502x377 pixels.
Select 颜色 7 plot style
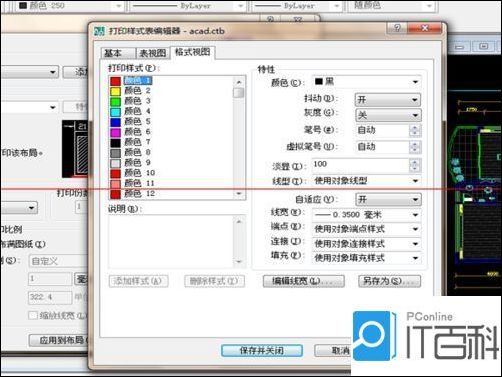(x=137, y=142)
